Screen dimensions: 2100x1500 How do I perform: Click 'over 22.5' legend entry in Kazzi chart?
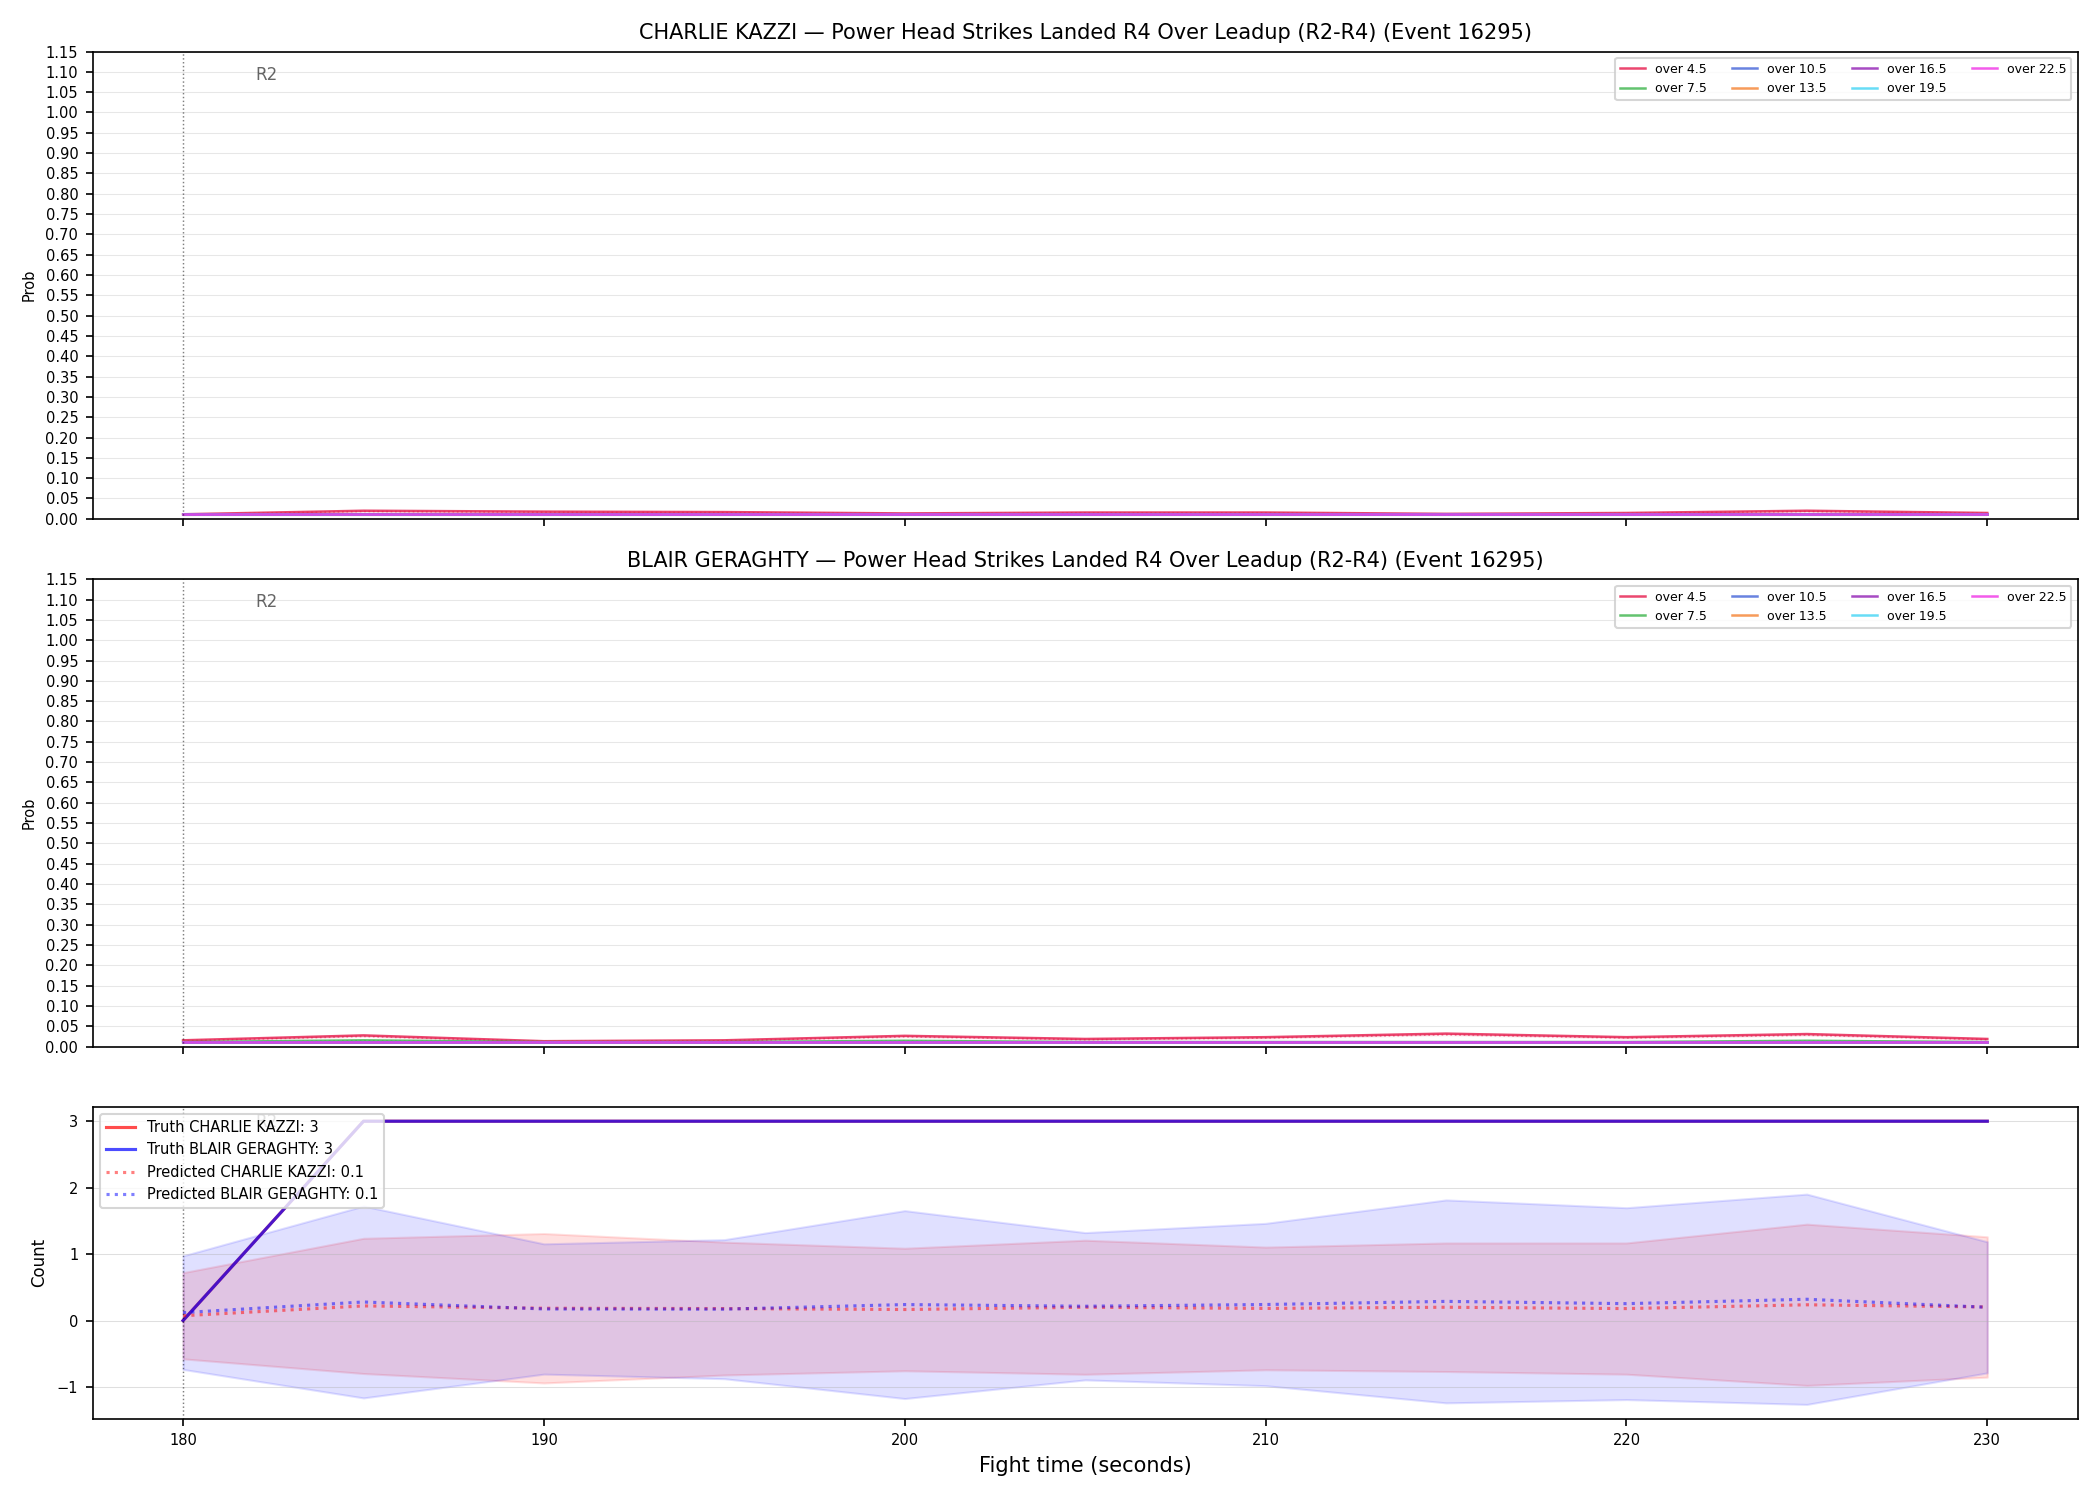pos(2019,69)
